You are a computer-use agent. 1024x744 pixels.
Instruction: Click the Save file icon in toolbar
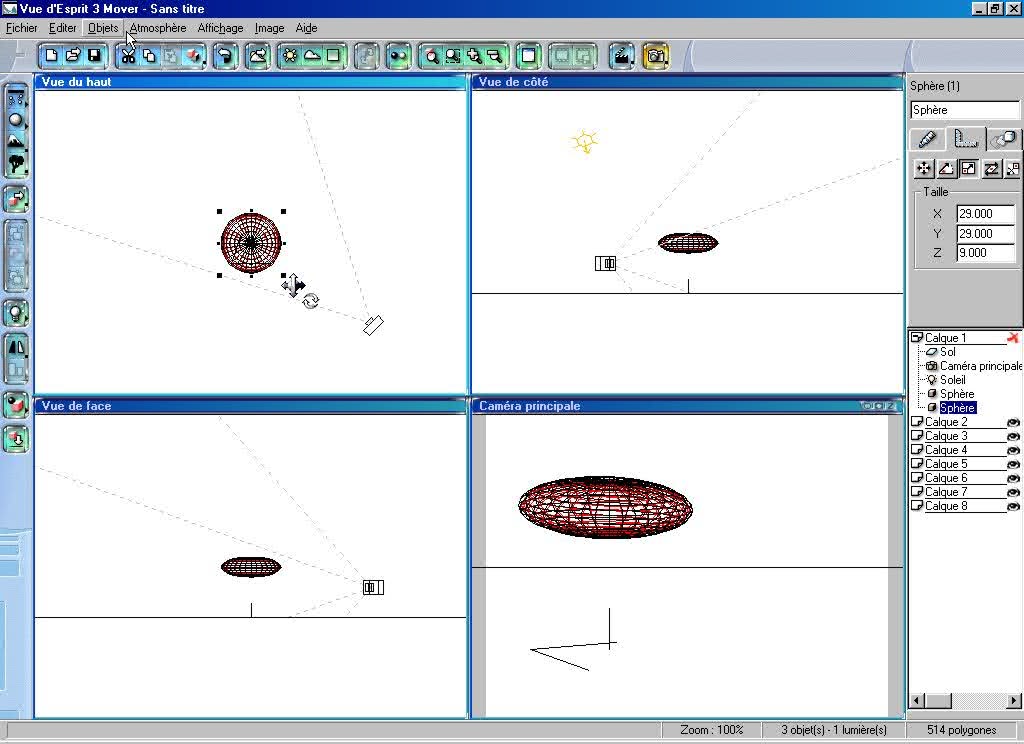point(94,56)
